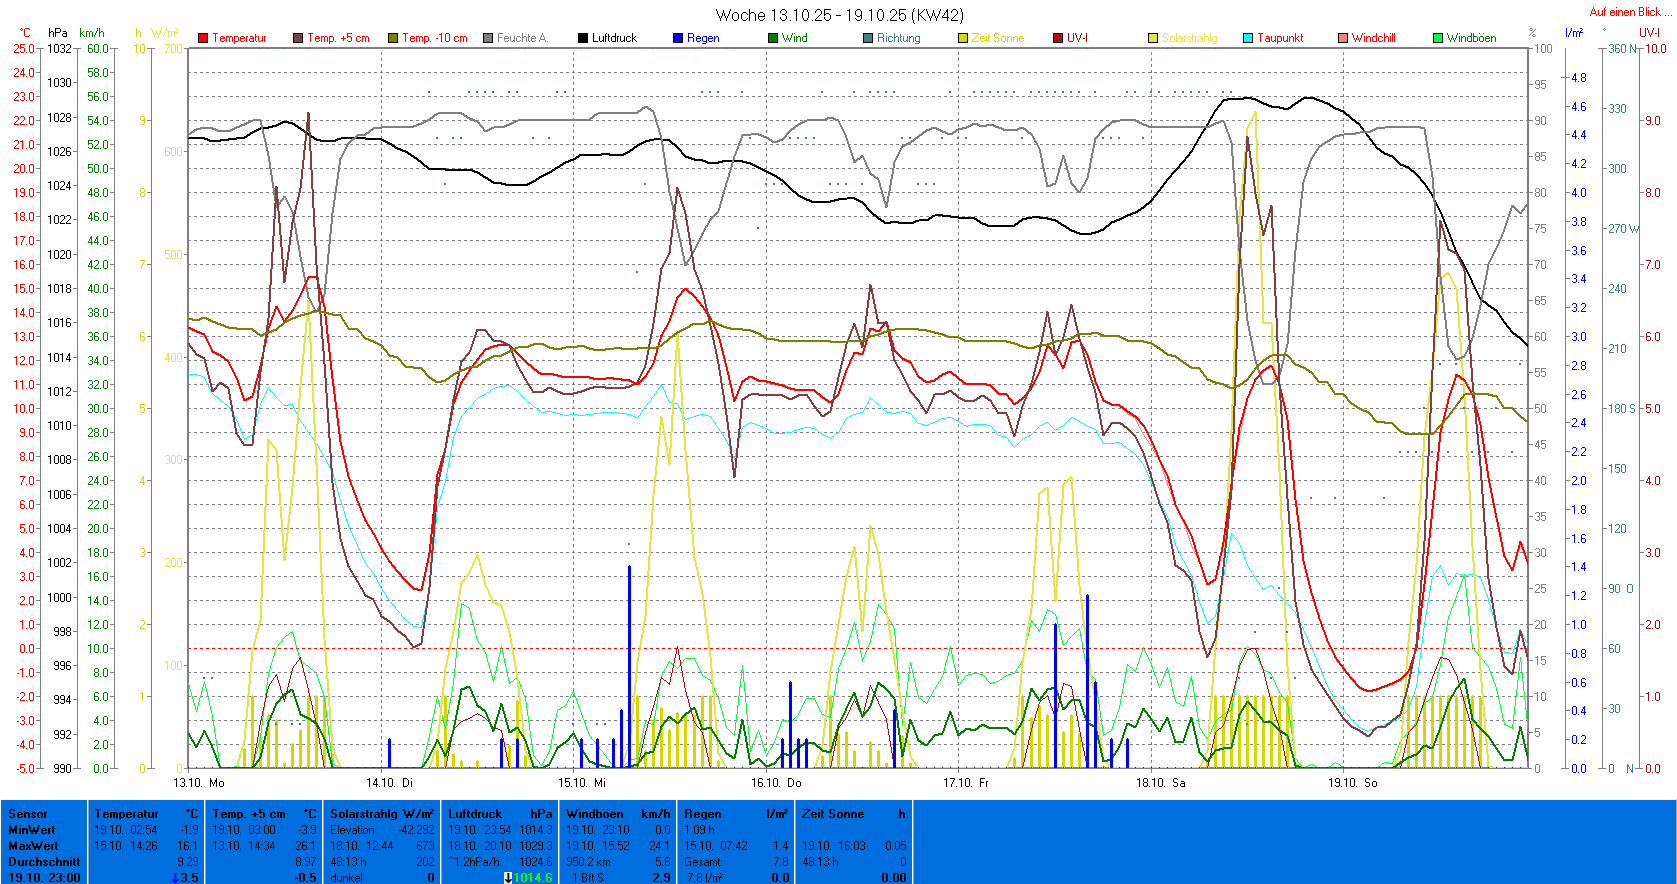Click the yellow Zeit Sonne legend square
This screenshot has width=1677, height=884.
[963, 38]
